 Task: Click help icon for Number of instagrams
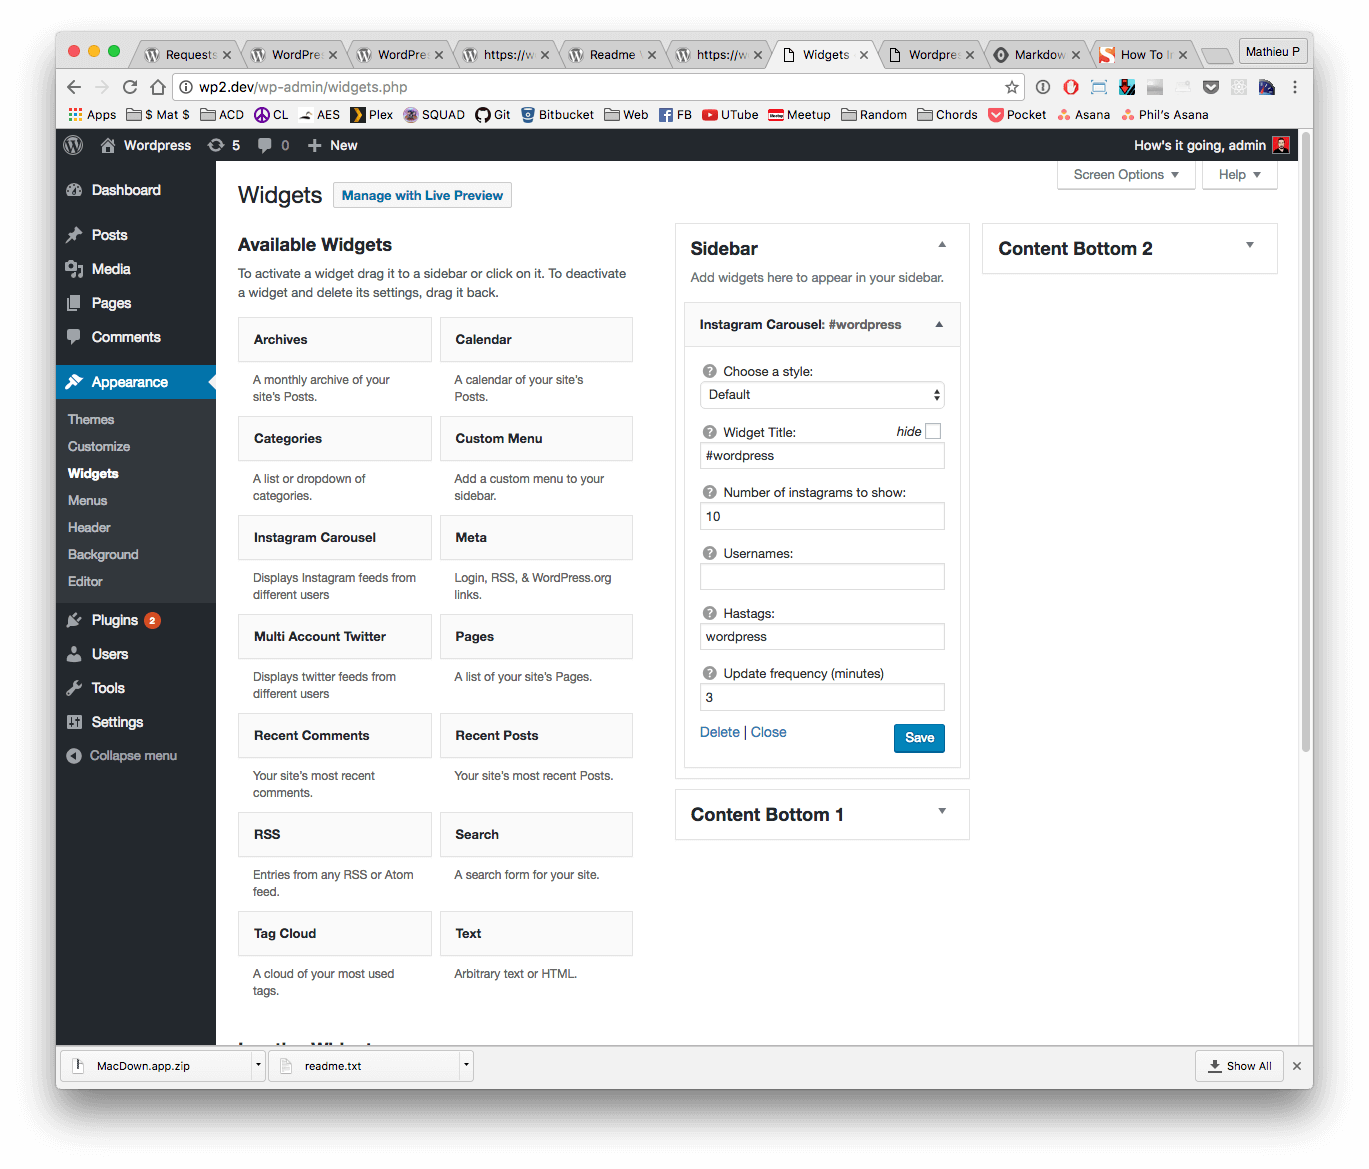(x=710, y=492)
